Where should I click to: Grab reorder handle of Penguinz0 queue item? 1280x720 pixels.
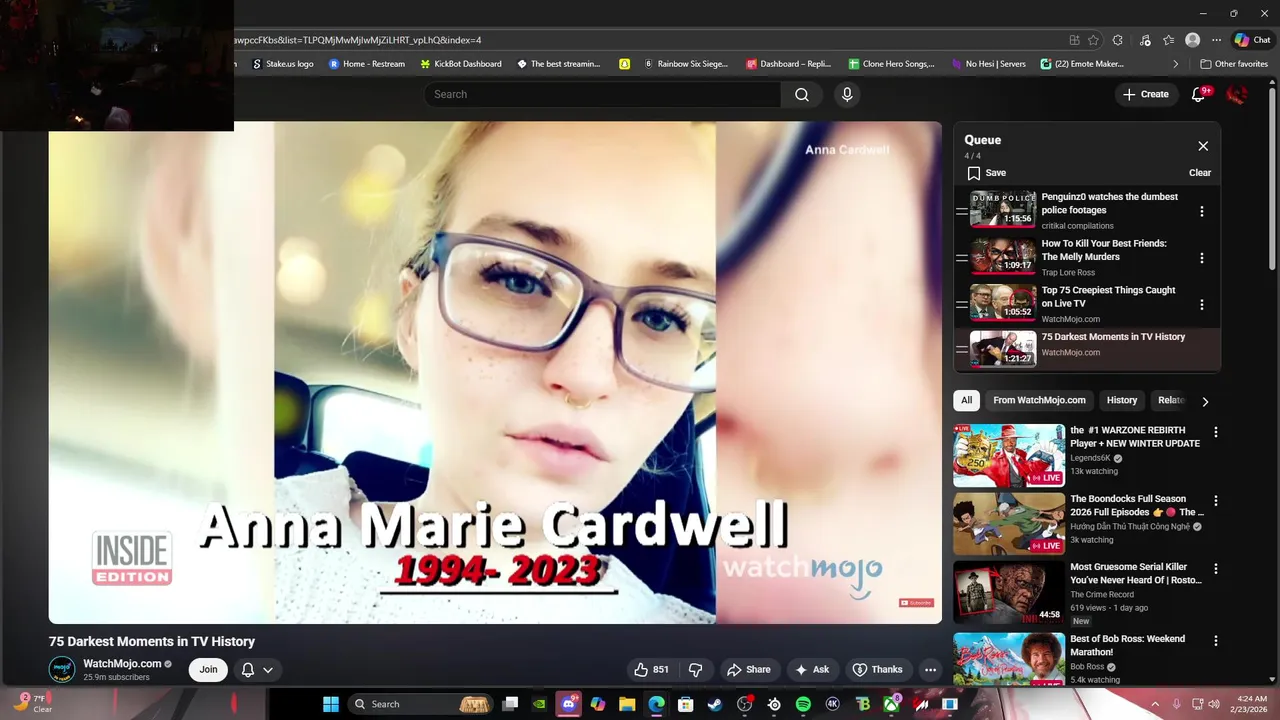[x=962, y=211]
